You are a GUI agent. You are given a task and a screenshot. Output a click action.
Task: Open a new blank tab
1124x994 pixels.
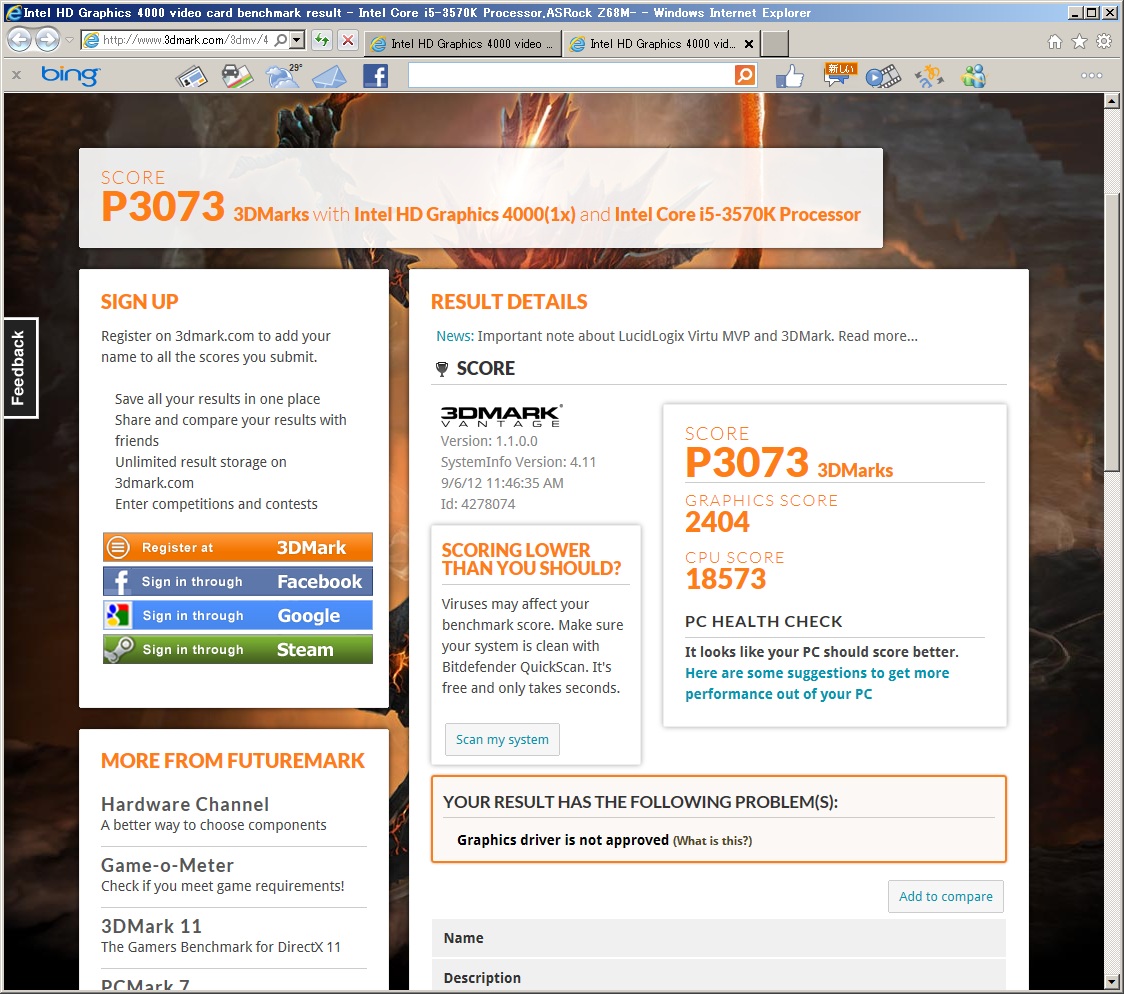coord(775,44)
